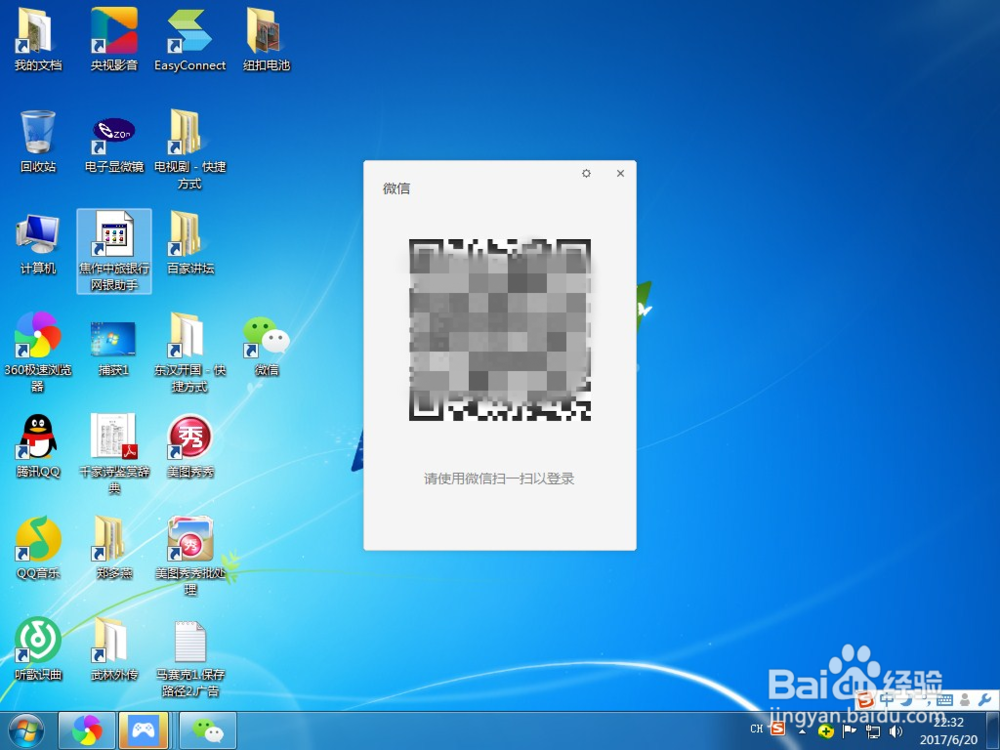Select the 美图秀秀 desktop shortcut
This screenshot has width=1000, height=750.
[190, 446]
